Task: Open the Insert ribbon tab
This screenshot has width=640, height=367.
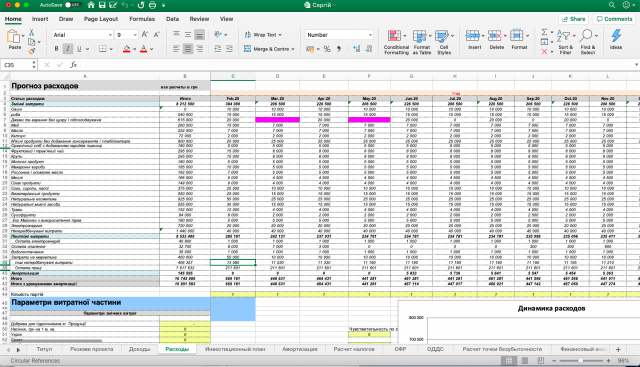Action: click(40, 19)
